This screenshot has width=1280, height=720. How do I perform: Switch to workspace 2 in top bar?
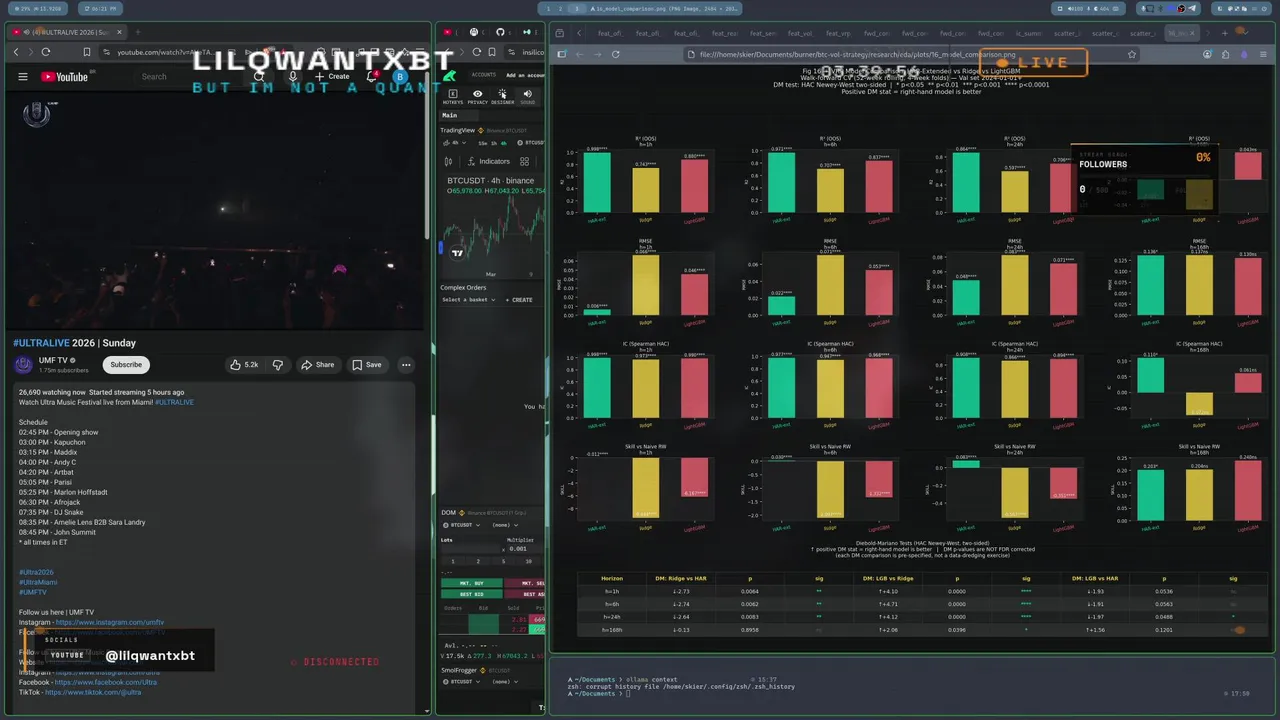pyautogui.click(x=562, y=8)
